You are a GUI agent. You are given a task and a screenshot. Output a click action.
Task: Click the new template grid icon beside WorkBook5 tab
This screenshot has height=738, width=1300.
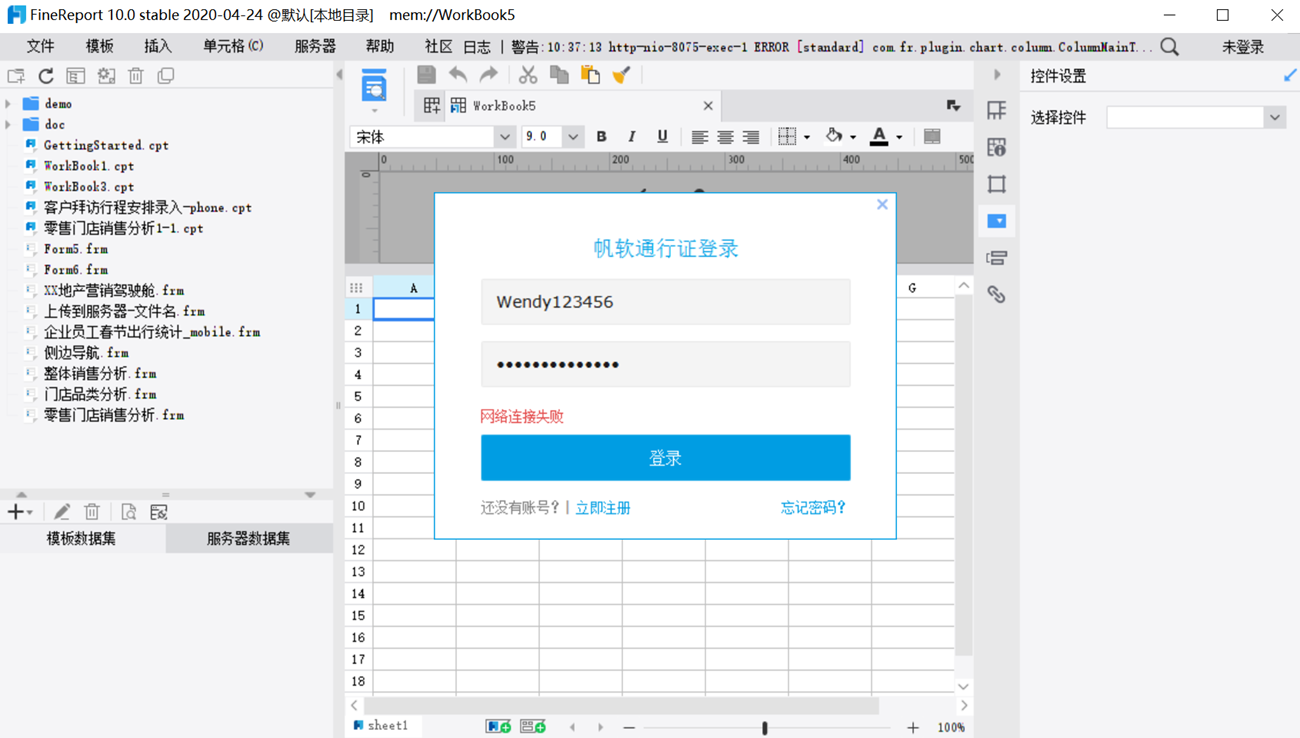[432, 105]
